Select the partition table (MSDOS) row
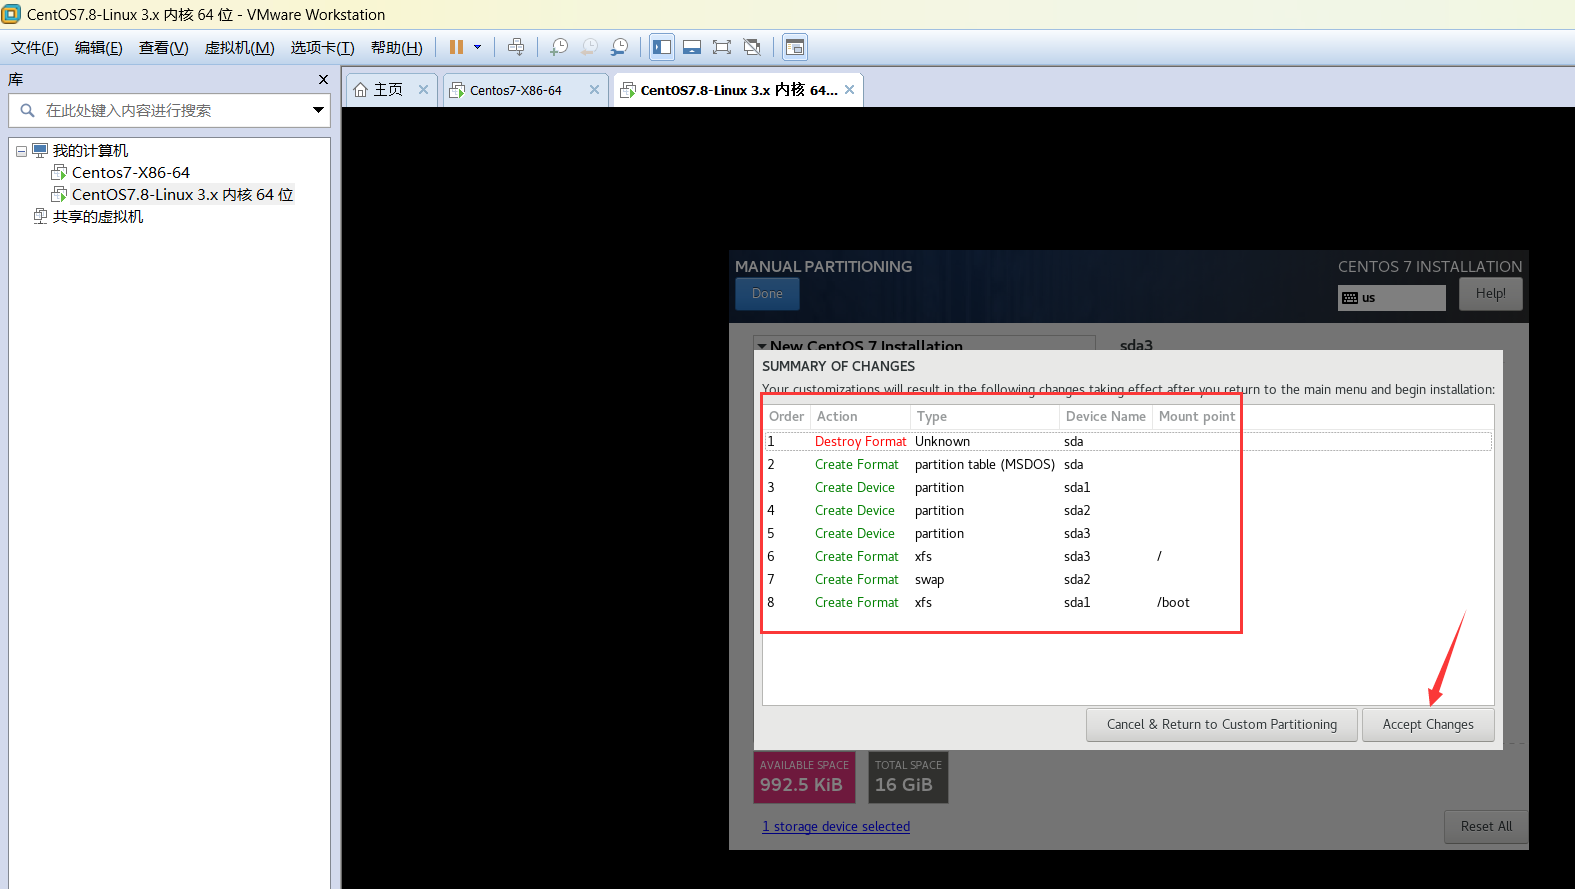Image resolution: width=1575 pixels, height=889 pixels. [1128, 465]
